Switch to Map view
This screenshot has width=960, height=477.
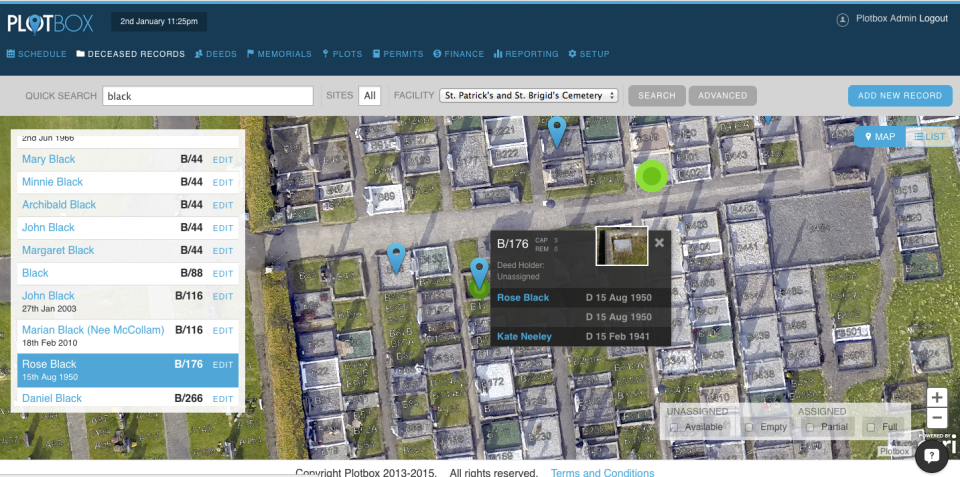880,137
